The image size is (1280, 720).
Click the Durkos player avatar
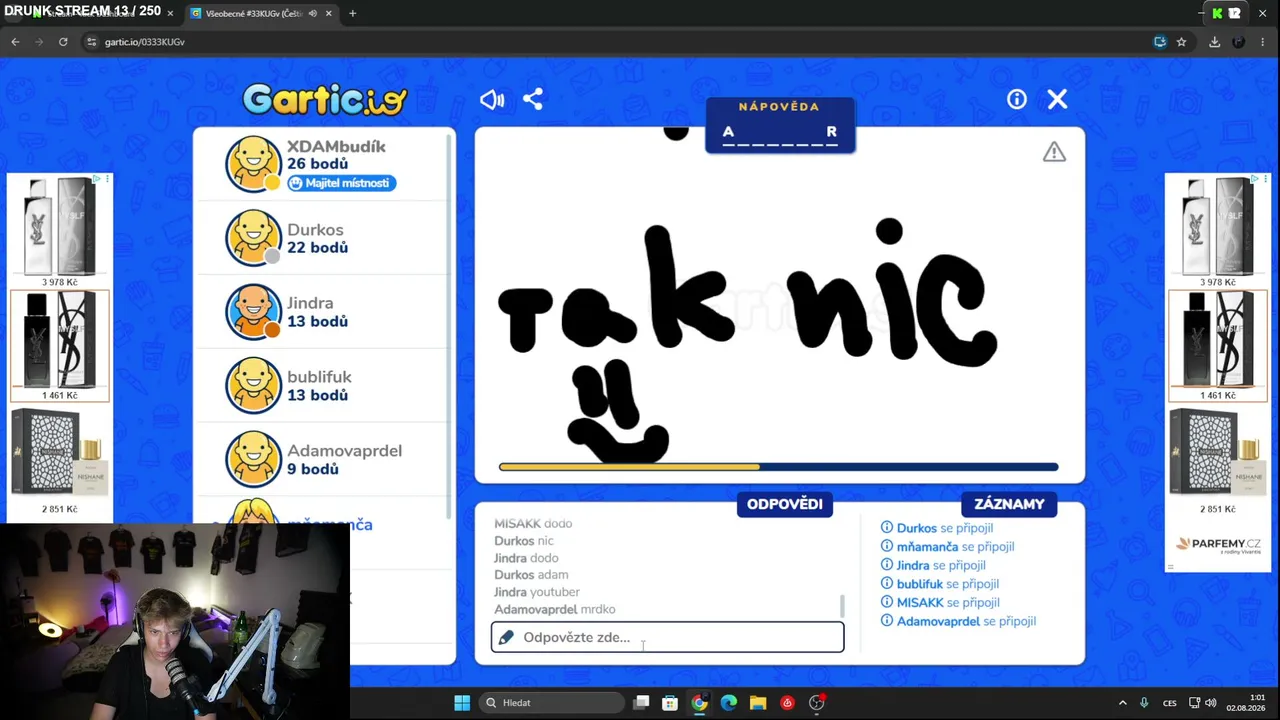click(253, 237)
